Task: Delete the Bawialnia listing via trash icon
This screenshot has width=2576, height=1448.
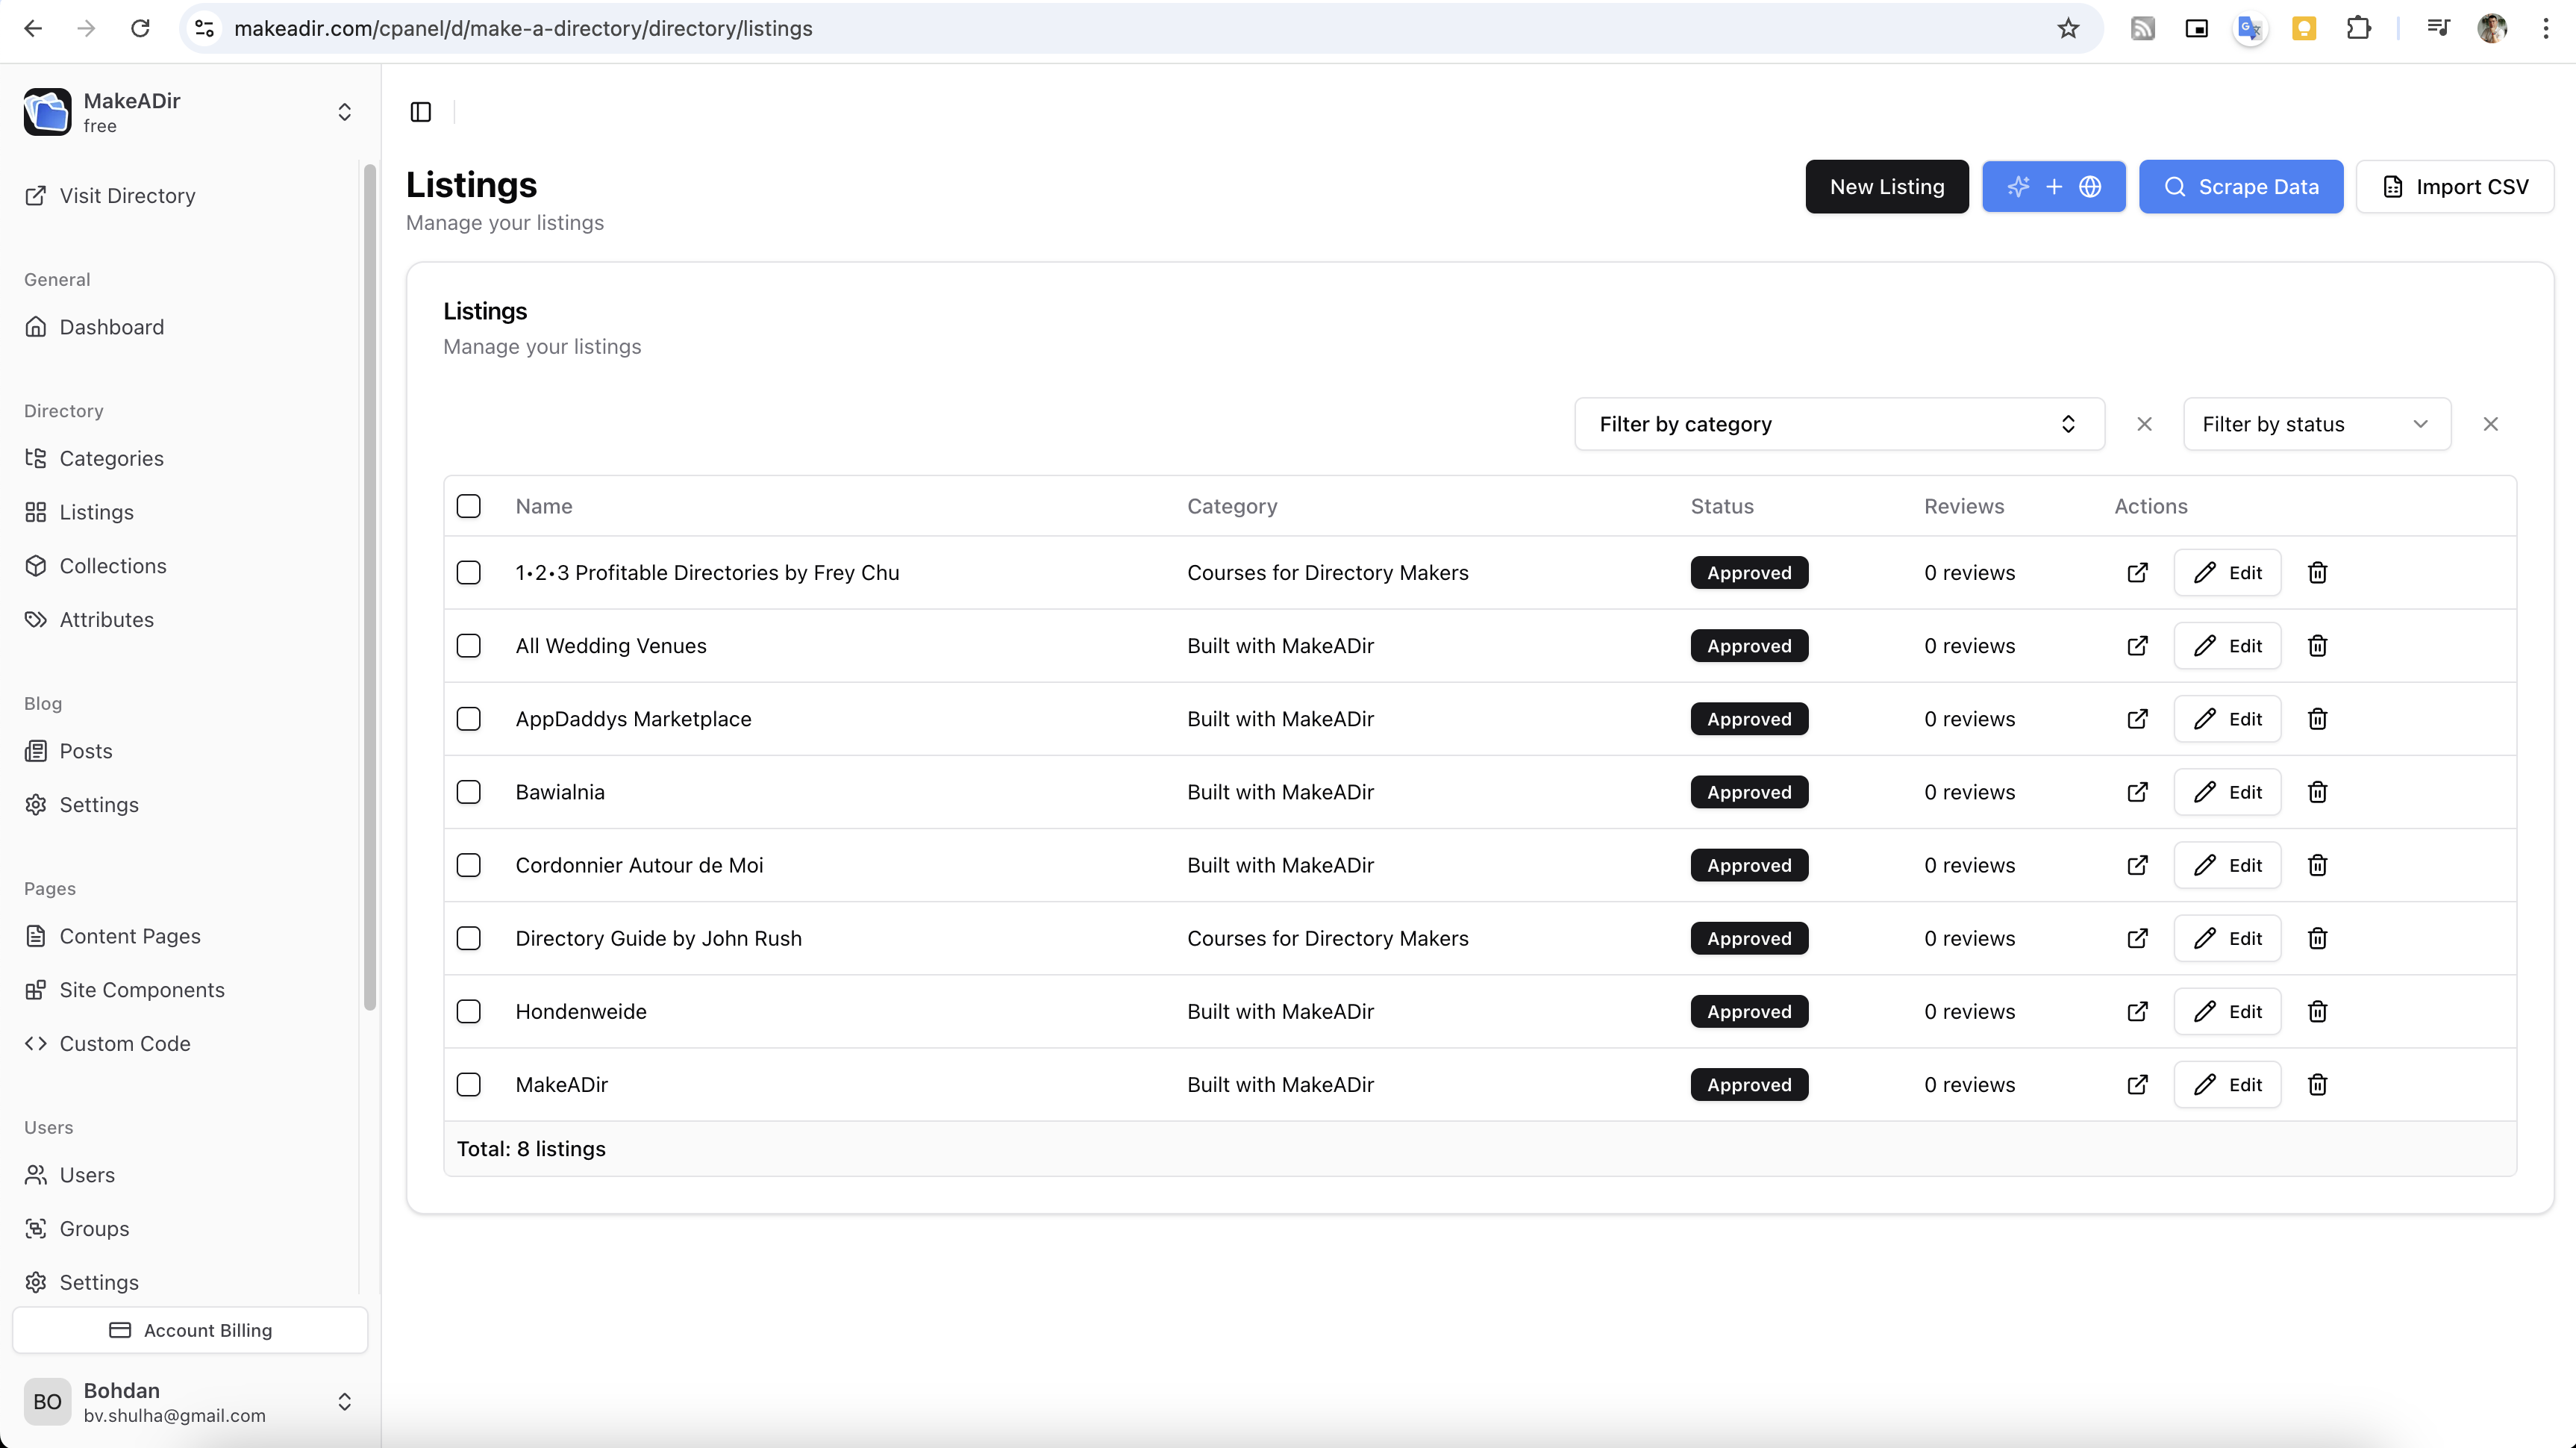Action: pos(2317,792)
